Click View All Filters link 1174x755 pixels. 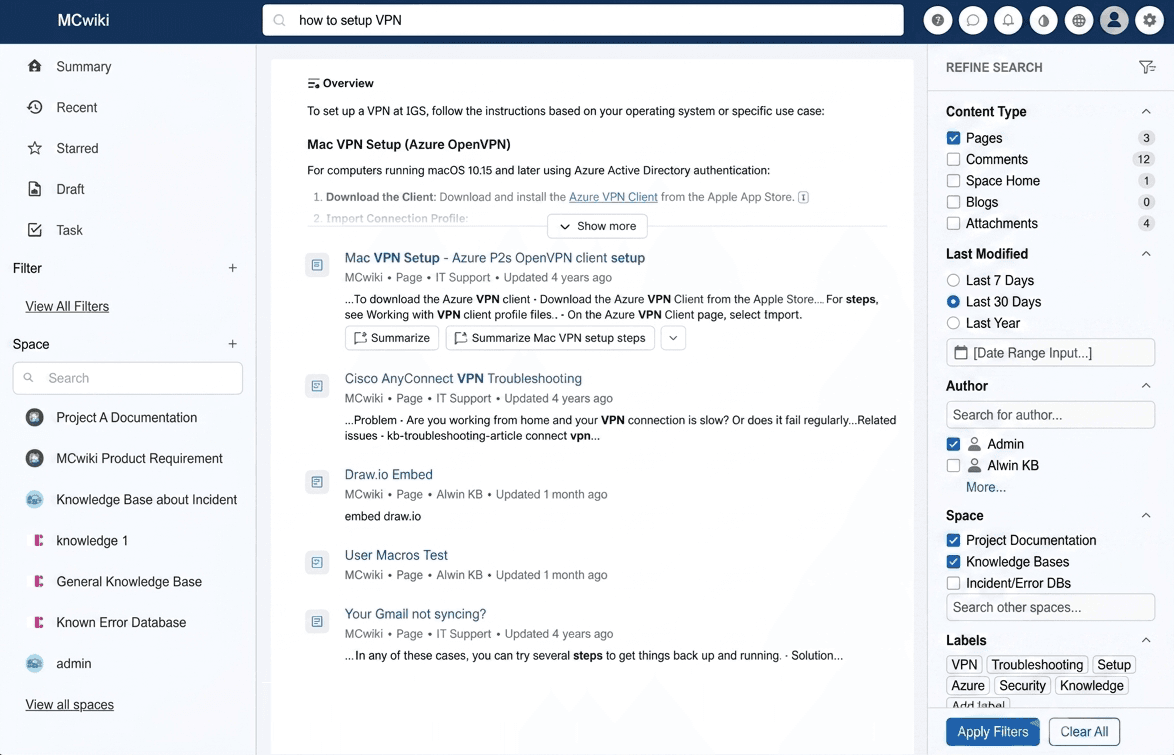[67, 306]
